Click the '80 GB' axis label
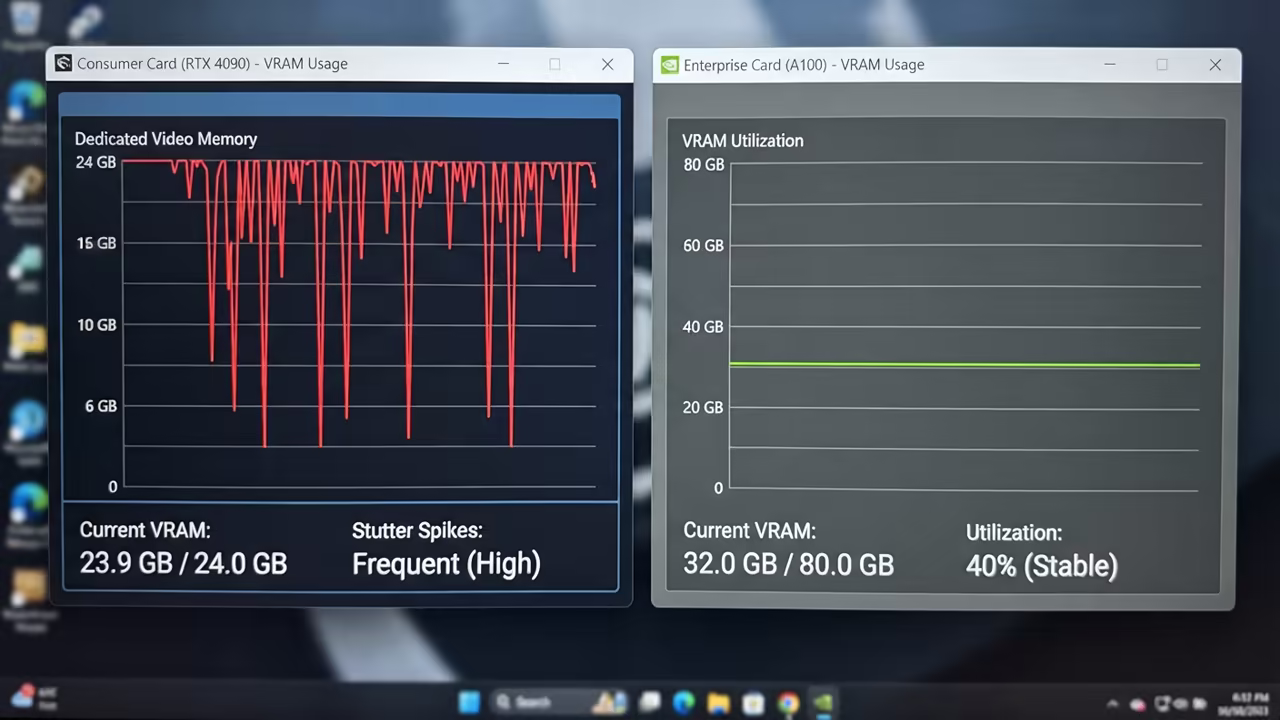 point(704,165)
